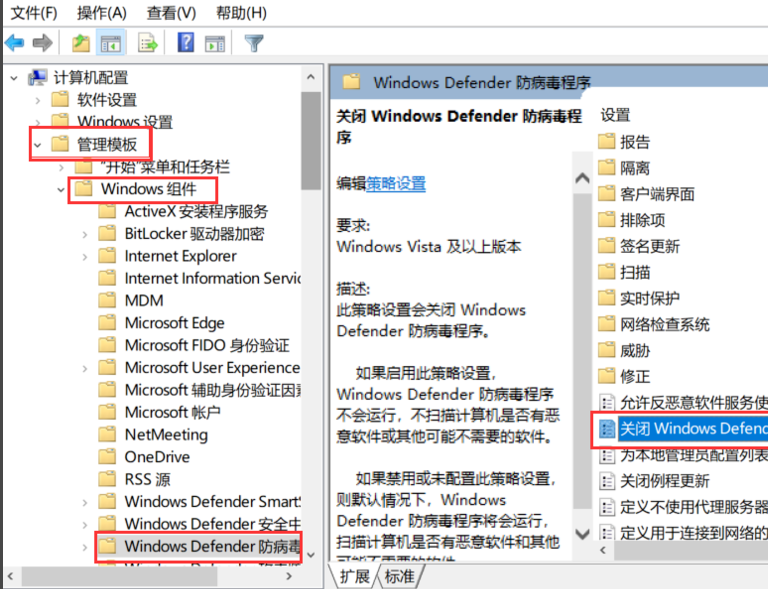Image resolution: width=768 pixels, height=589 pixels.
Task: Select the NetMeeting tree folder
Action: pos(167,435)
